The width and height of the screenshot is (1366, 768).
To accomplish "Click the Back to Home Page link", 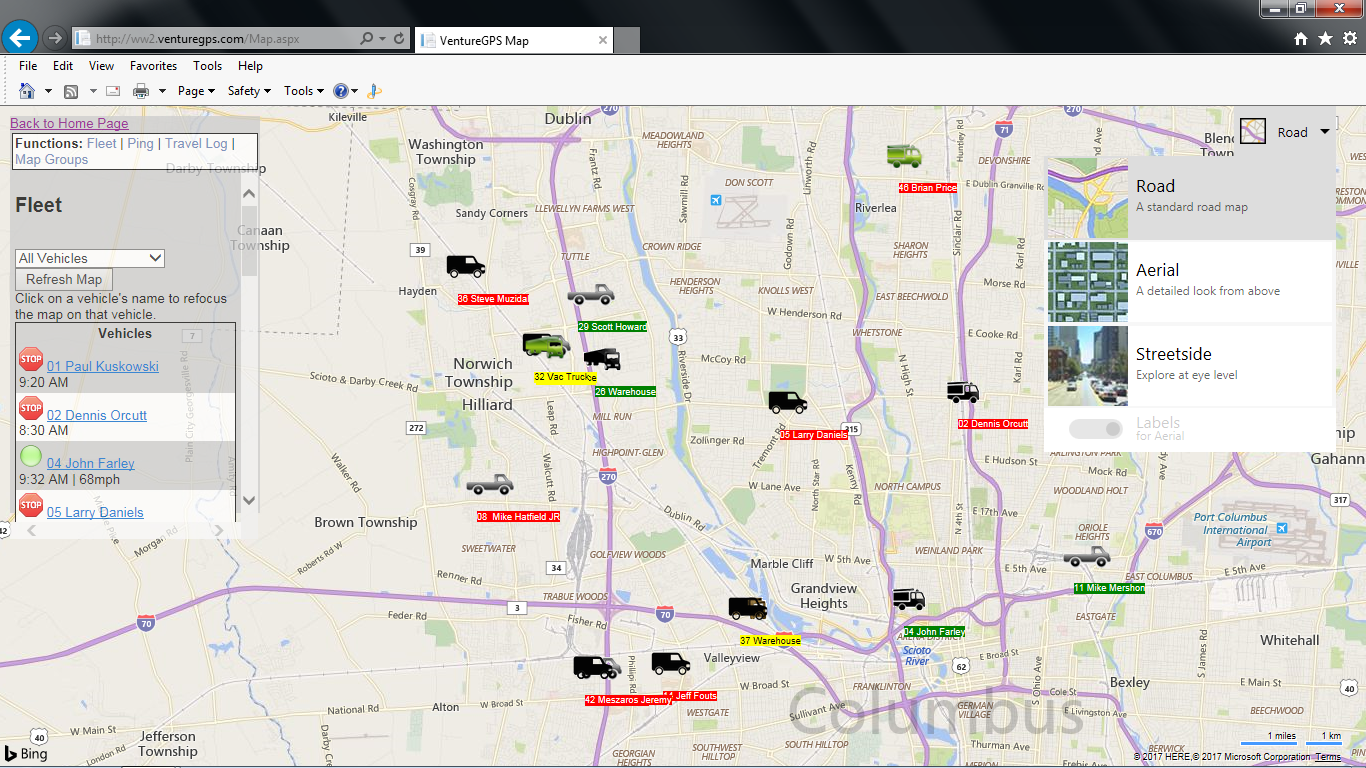I will pos(69,123).
